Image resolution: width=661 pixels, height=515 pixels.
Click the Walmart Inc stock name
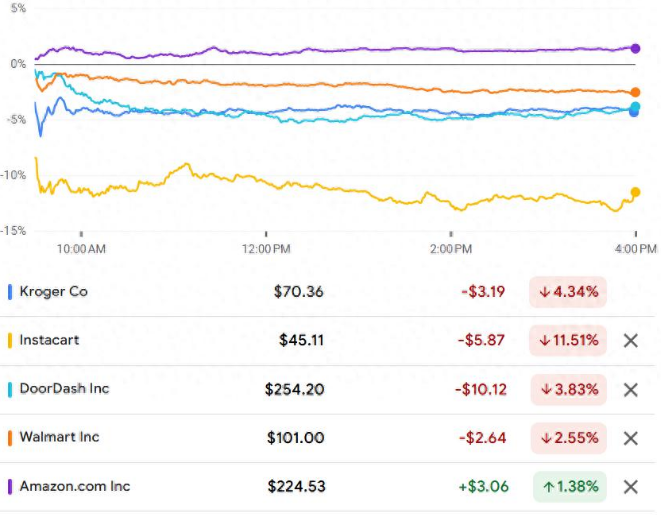[59, 437]
